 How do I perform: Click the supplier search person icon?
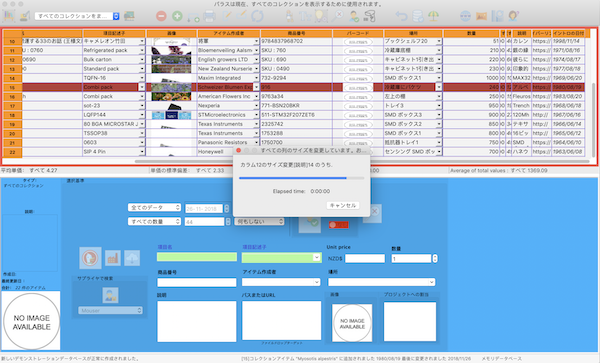click(x=110, y=295)
